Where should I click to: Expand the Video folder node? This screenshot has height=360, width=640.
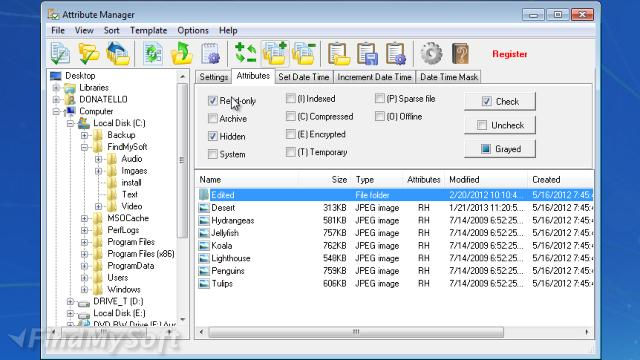pyautogui.click(x=98, y=207)
